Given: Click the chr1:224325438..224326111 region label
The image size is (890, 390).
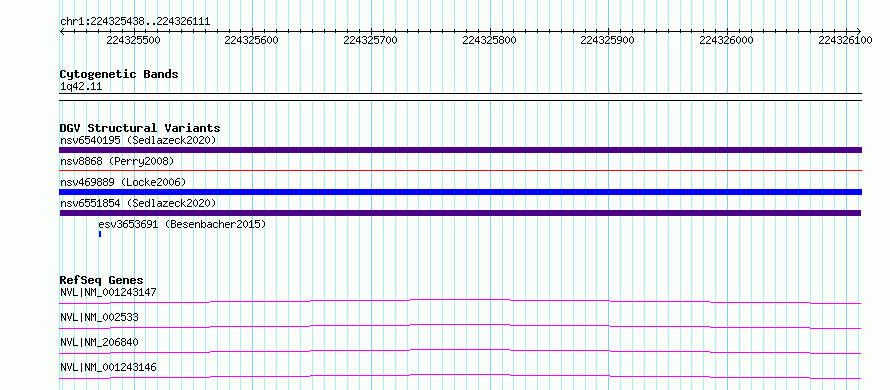Looking at the screenshot, I should coord(135,21).
